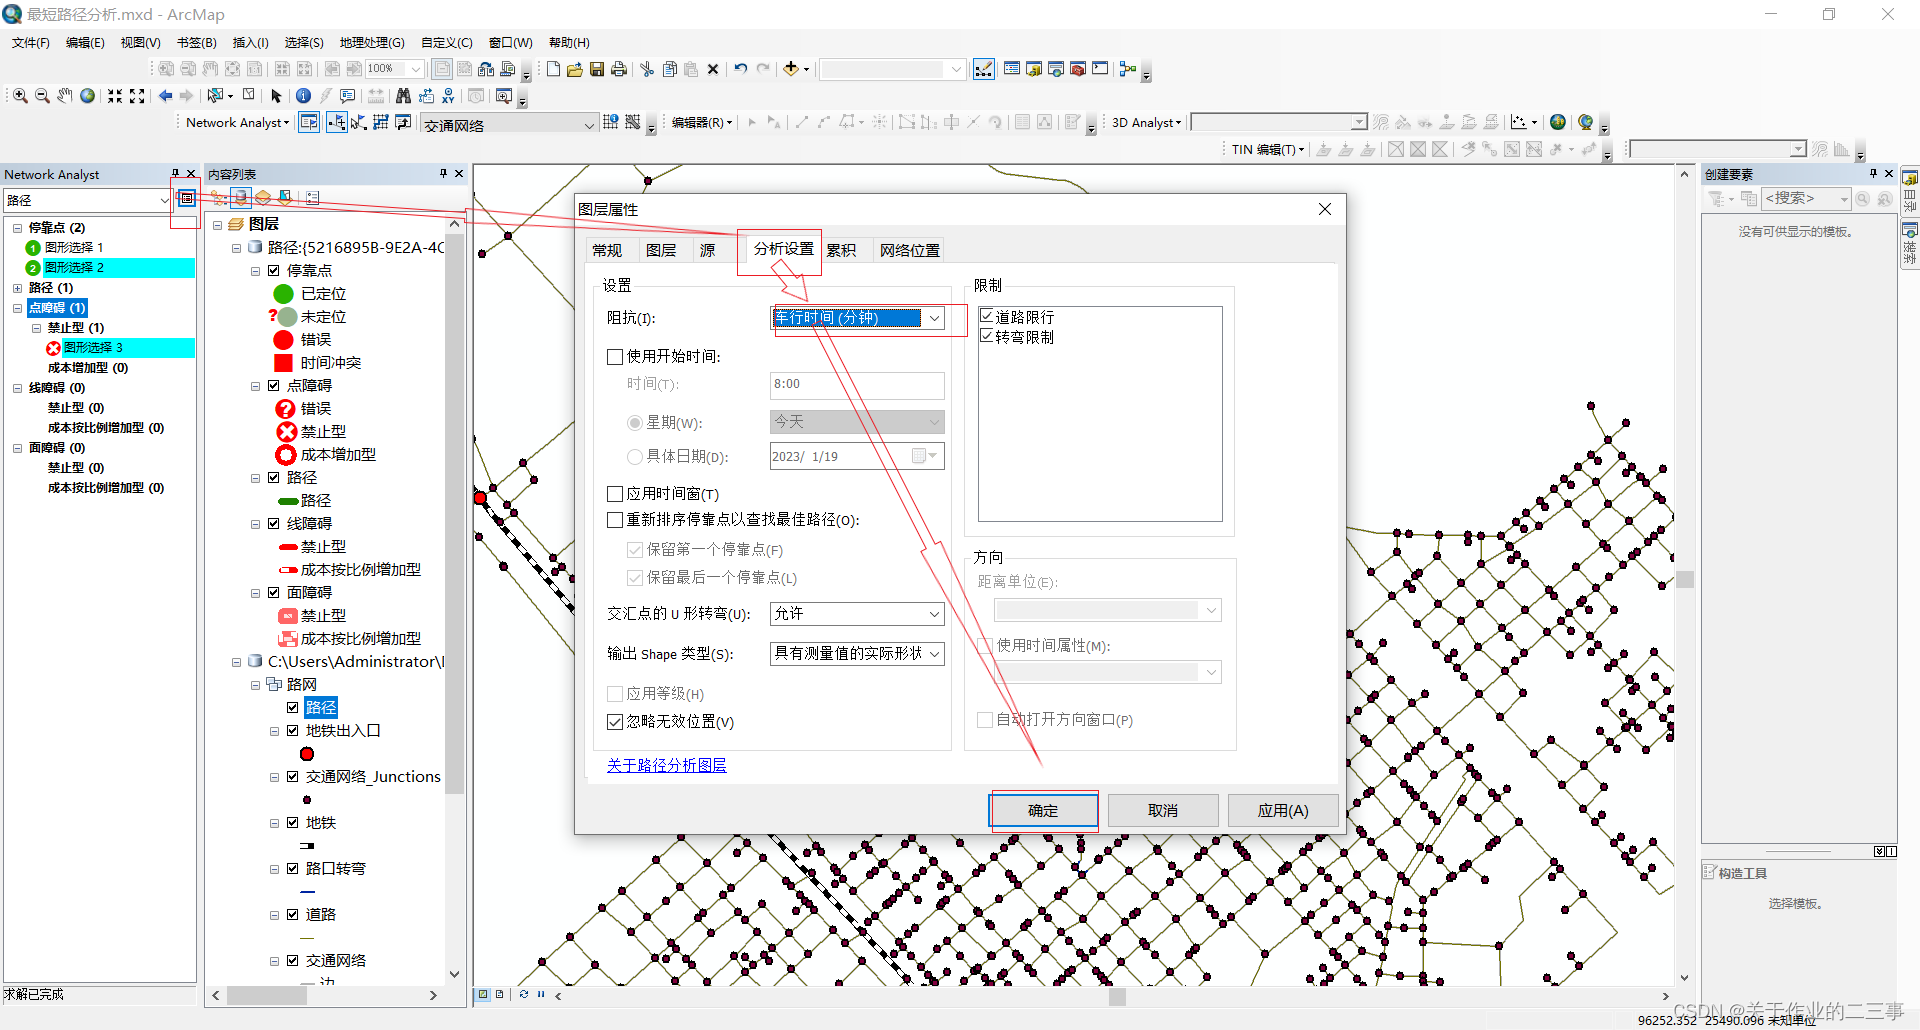Toggle the road one-way restriction checkbox
Viewport: 1920px width, 1030px height.
click(987, 316)
